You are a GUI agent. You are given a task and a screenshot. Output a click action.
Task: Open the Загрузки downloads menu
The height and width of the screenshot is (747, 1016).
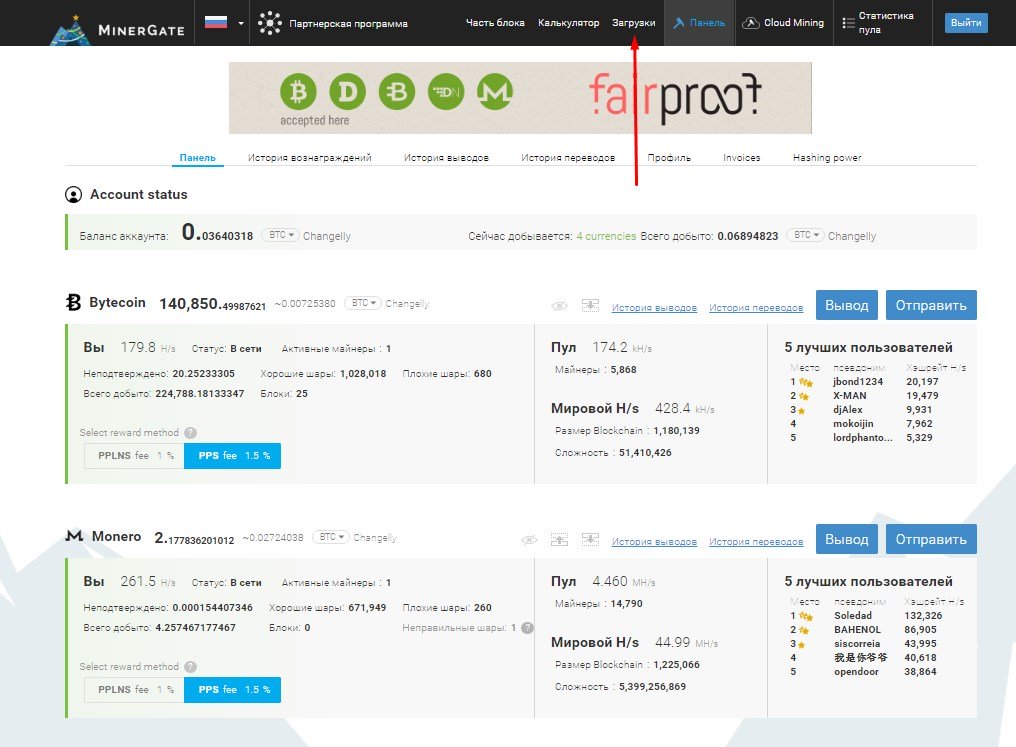tap(634, 23)
